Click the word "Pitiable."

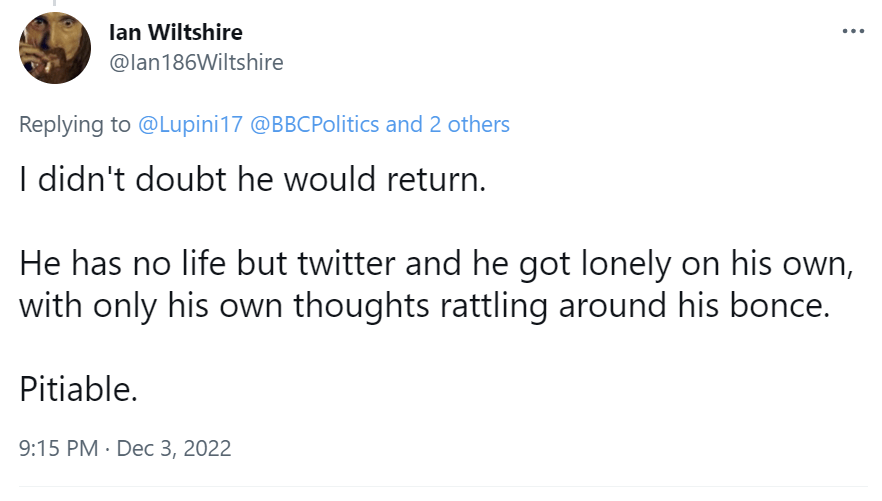pos(78,388)
